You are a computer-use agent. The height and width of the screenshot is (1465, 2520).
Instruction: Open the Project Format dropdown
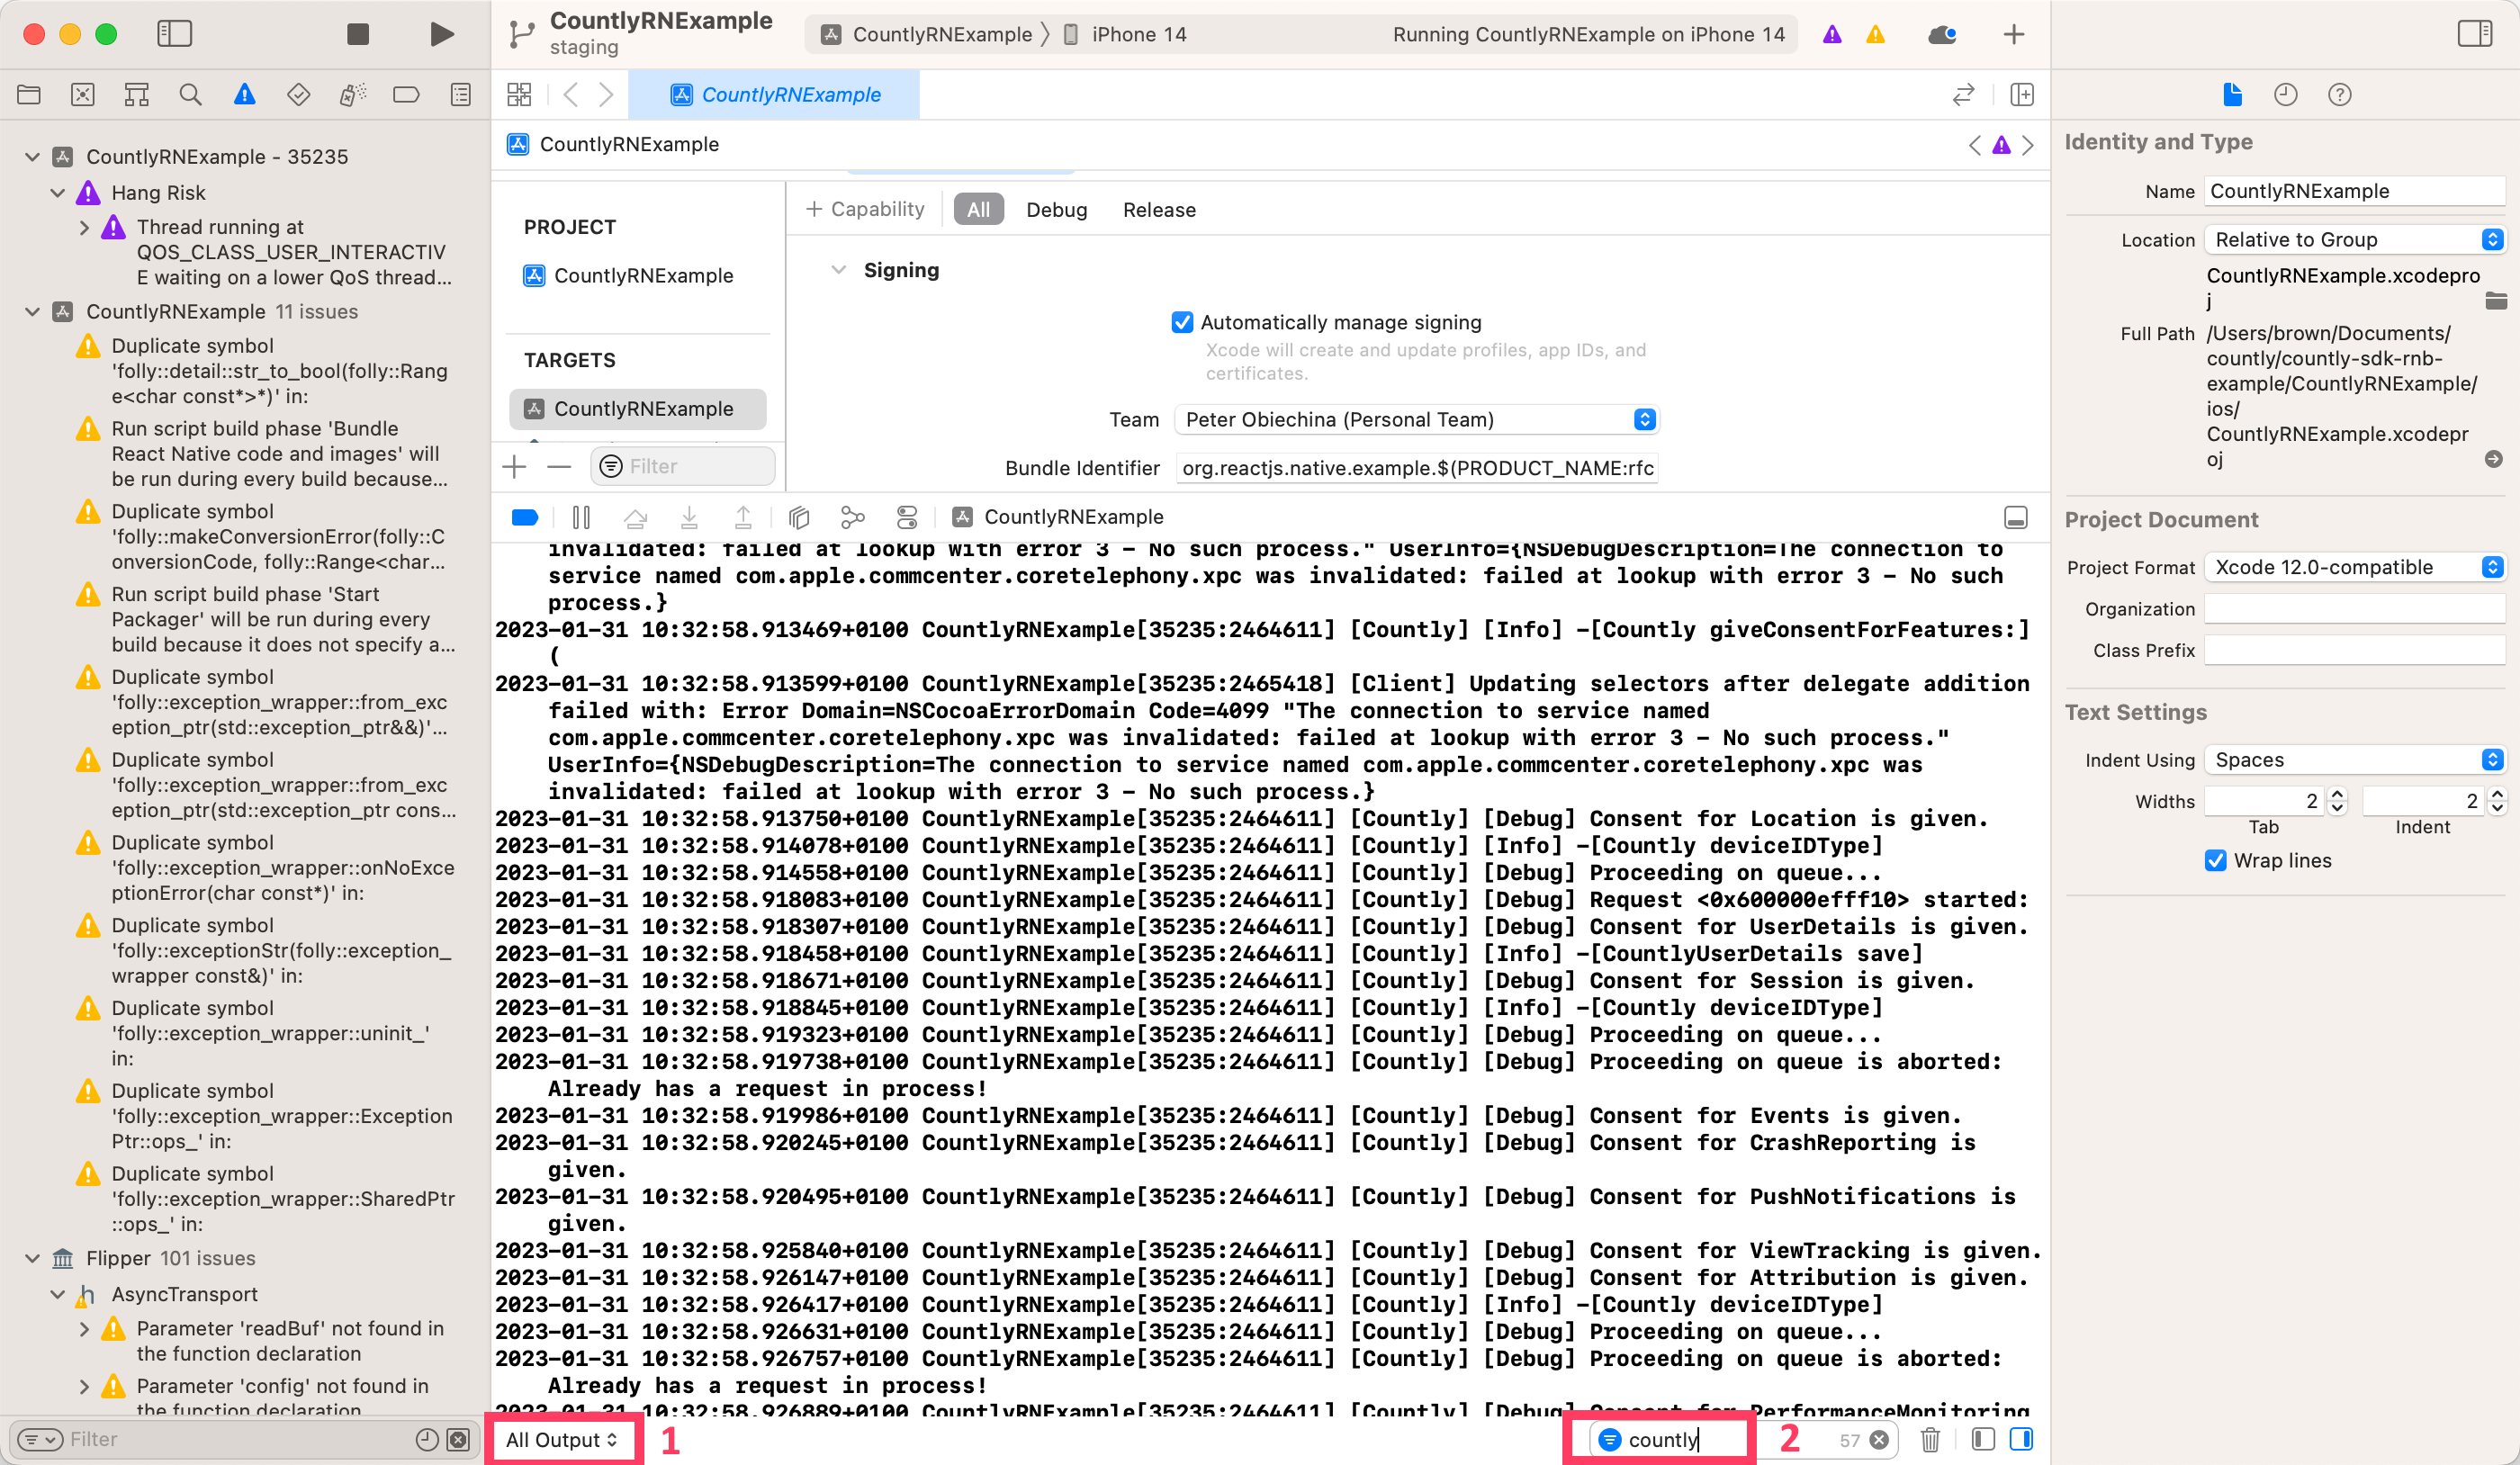pos(2355,567)
